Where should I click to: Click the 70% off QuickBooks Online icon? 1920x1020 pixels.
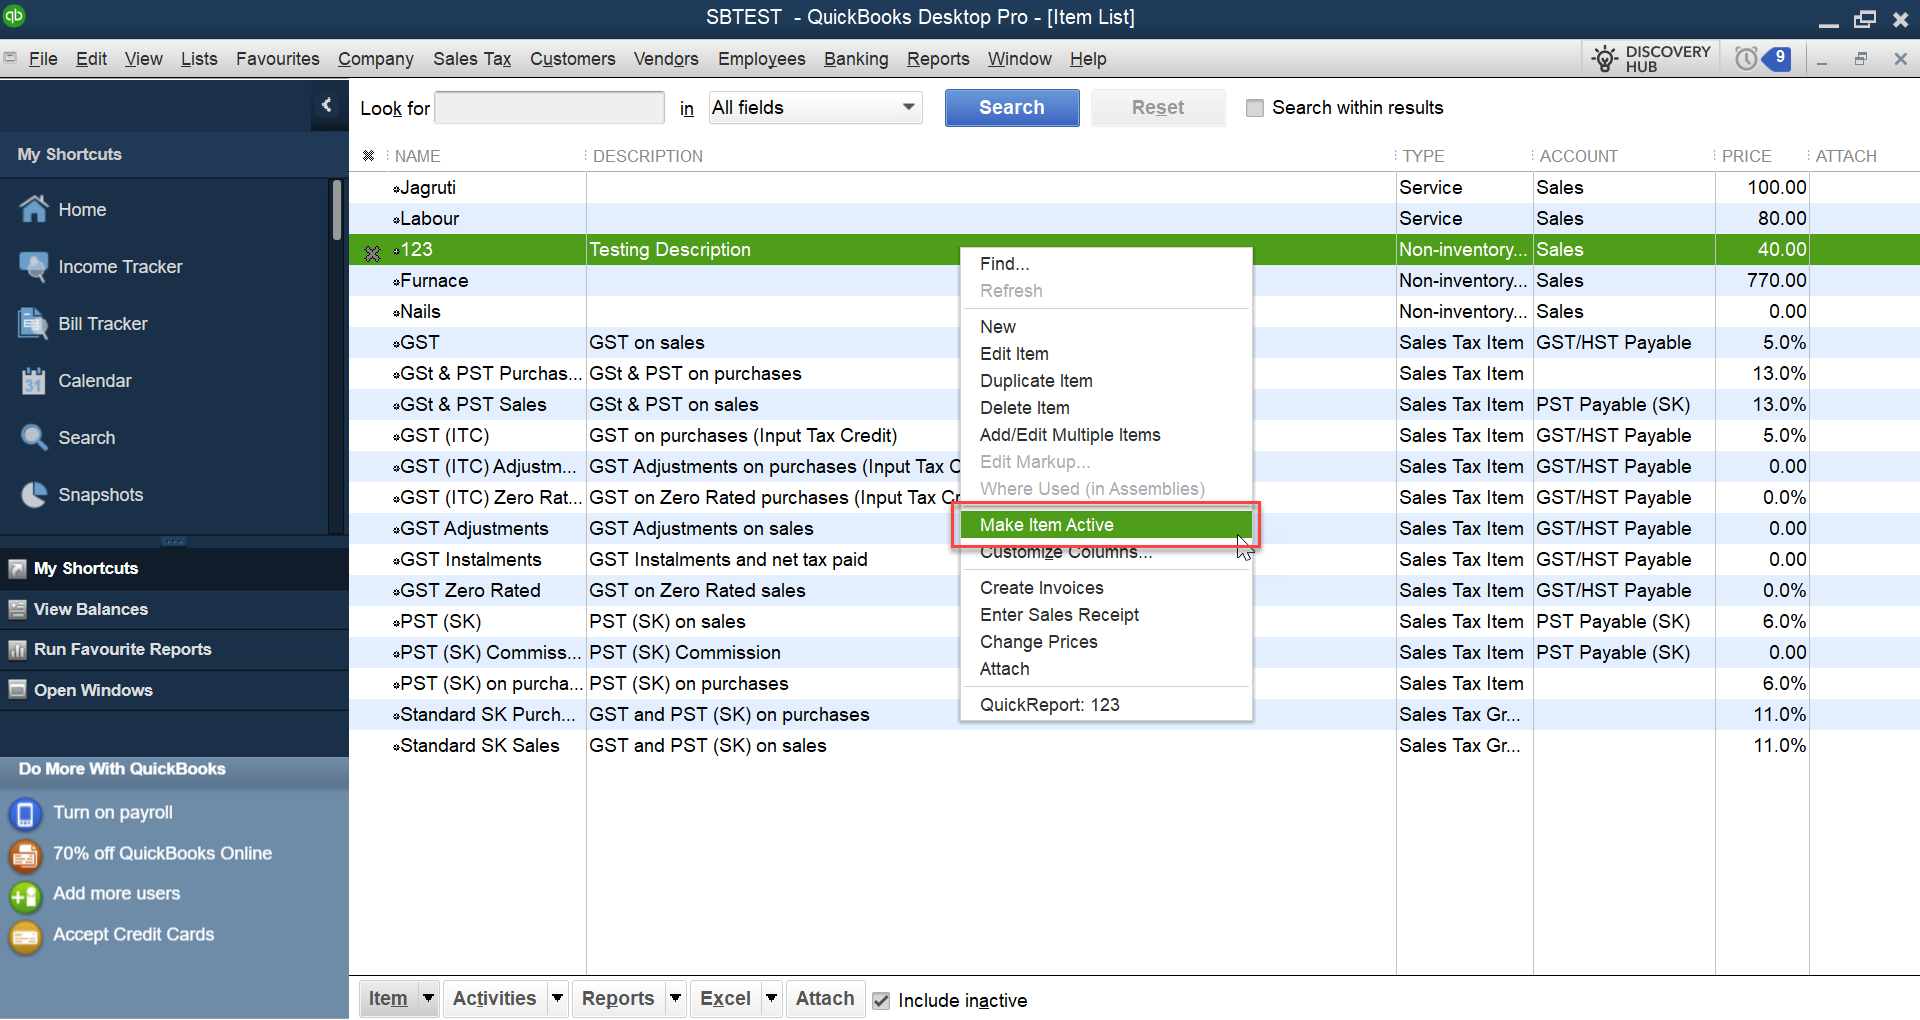(x=25, y=854)
